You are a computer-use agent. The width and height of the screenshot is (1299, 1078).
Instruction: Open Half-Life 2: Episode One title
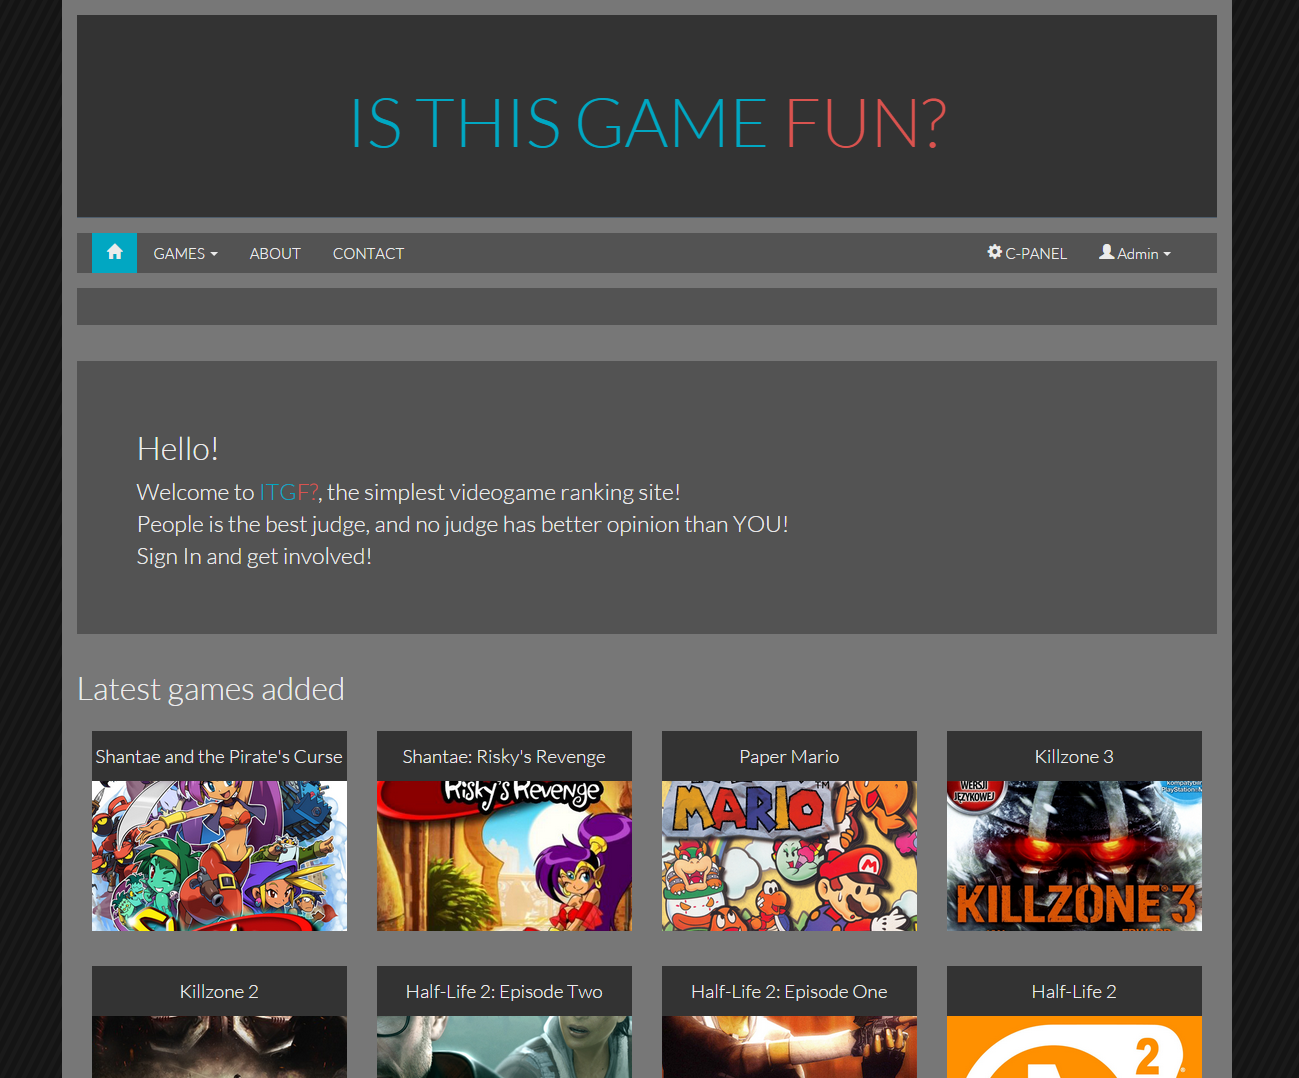point(789,992)
